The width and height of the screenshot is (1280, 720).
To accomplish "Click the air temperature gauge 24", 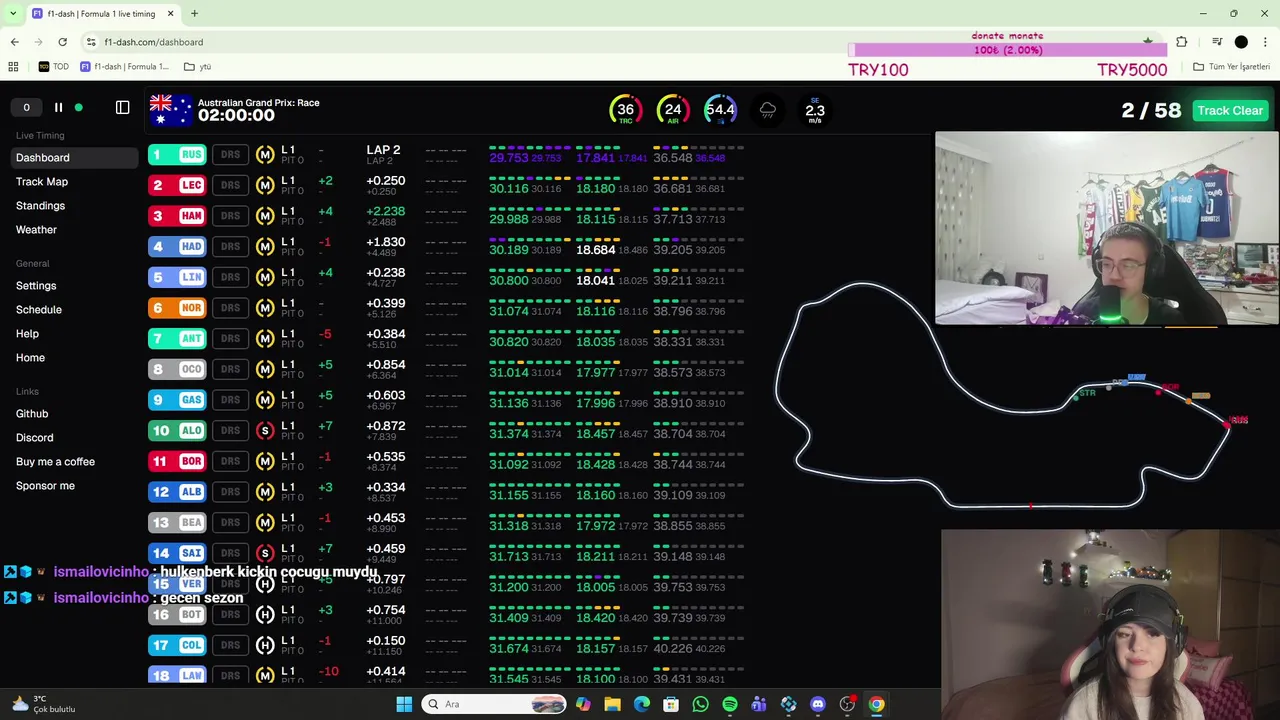I will [673, 110].
